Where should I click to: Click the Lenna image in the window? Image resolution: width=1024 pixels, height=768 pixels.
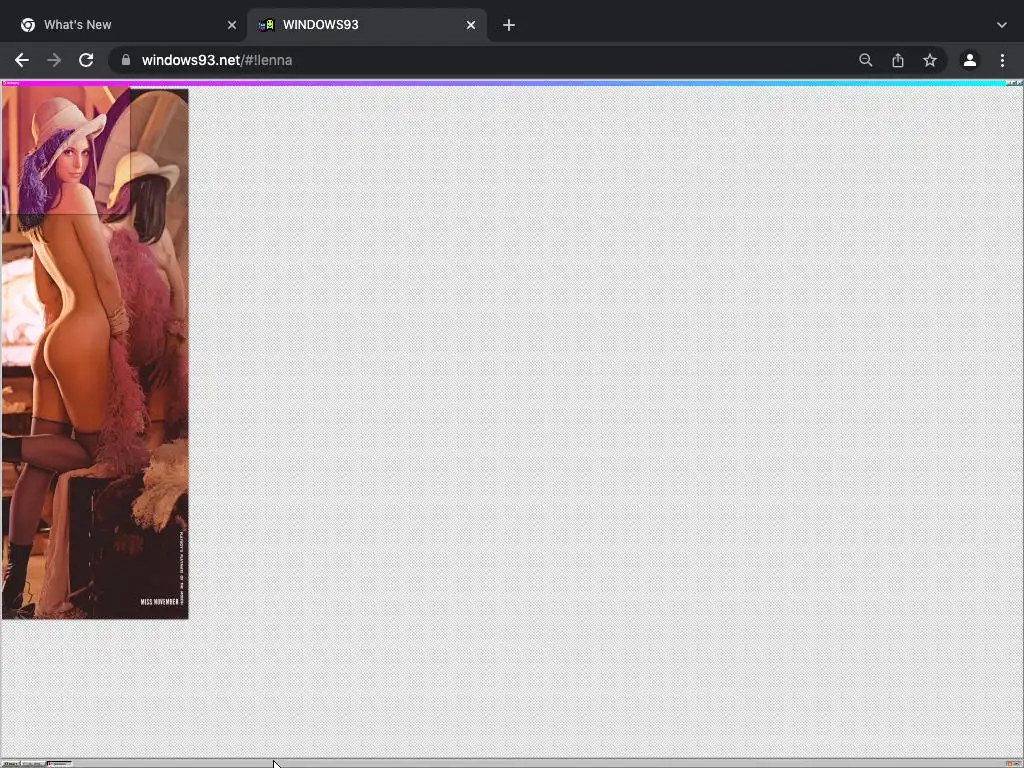point(95,353)
